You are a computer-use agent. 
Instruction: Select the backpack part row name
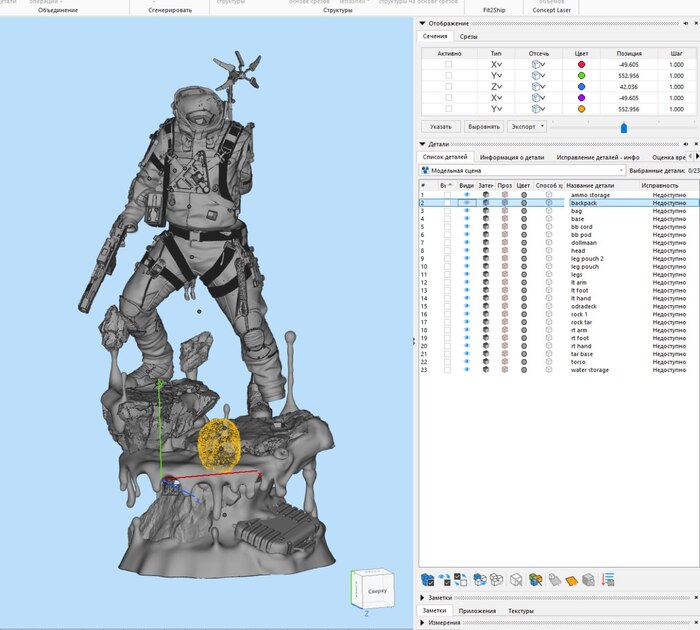[583, 203]
